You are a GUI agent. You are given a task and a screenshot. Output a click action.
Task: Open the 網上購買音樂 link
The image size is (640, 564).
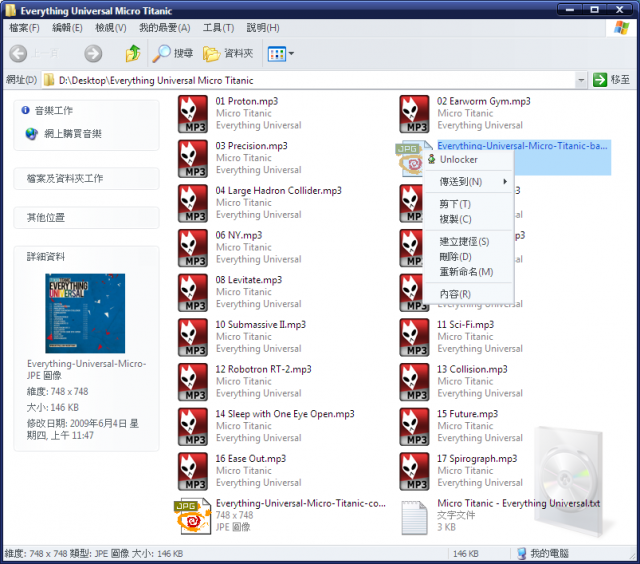click(73, 134)
